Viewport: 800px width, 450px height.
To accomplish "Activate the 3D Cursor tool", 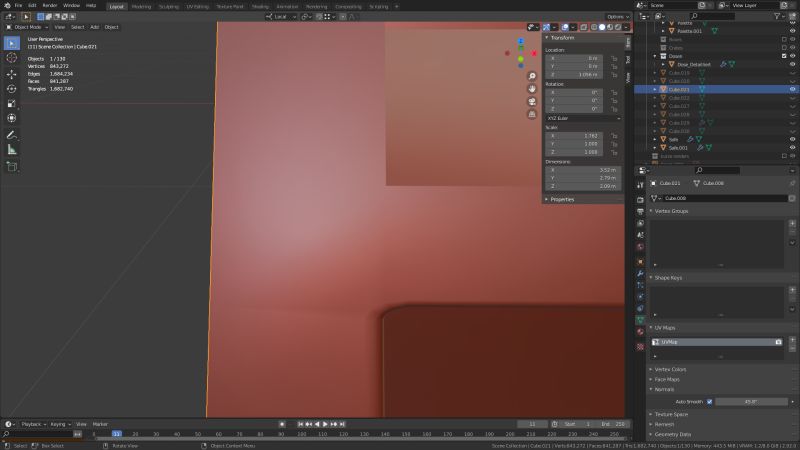I will tap(12, 58).
